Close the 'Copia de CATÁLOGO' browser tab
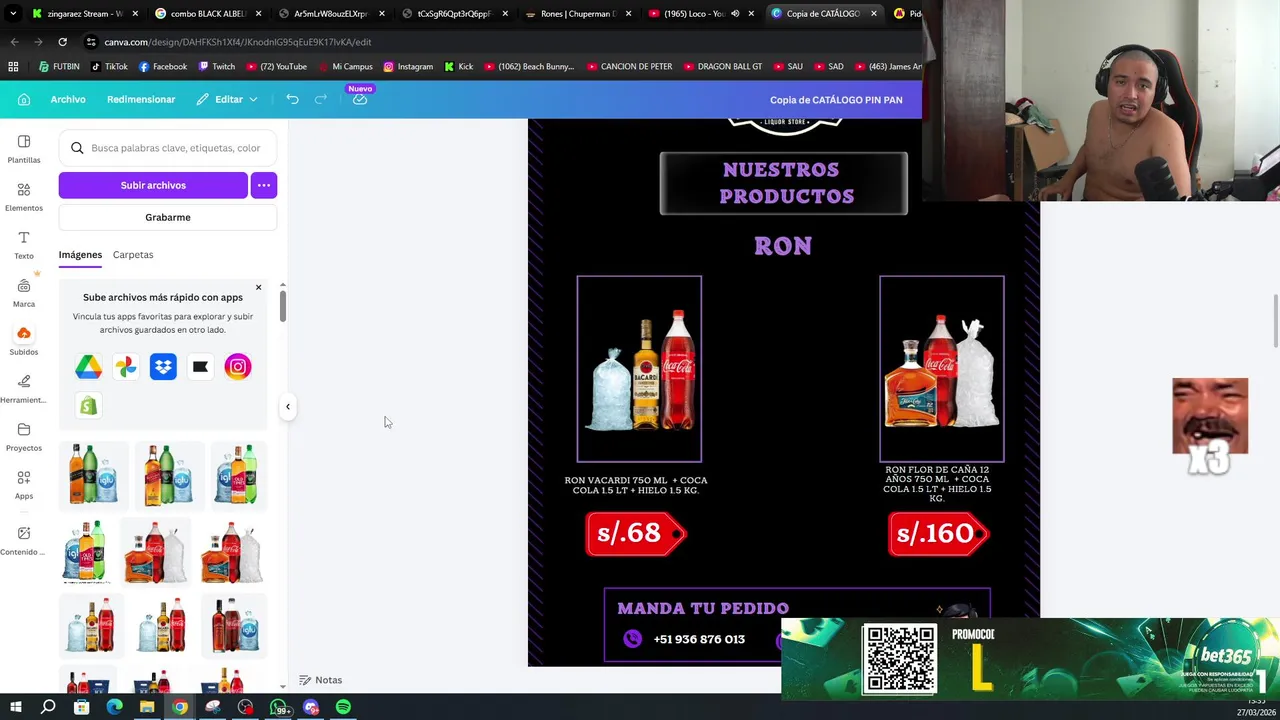Viewport: 1280px width, 720px height. [874, 14]
